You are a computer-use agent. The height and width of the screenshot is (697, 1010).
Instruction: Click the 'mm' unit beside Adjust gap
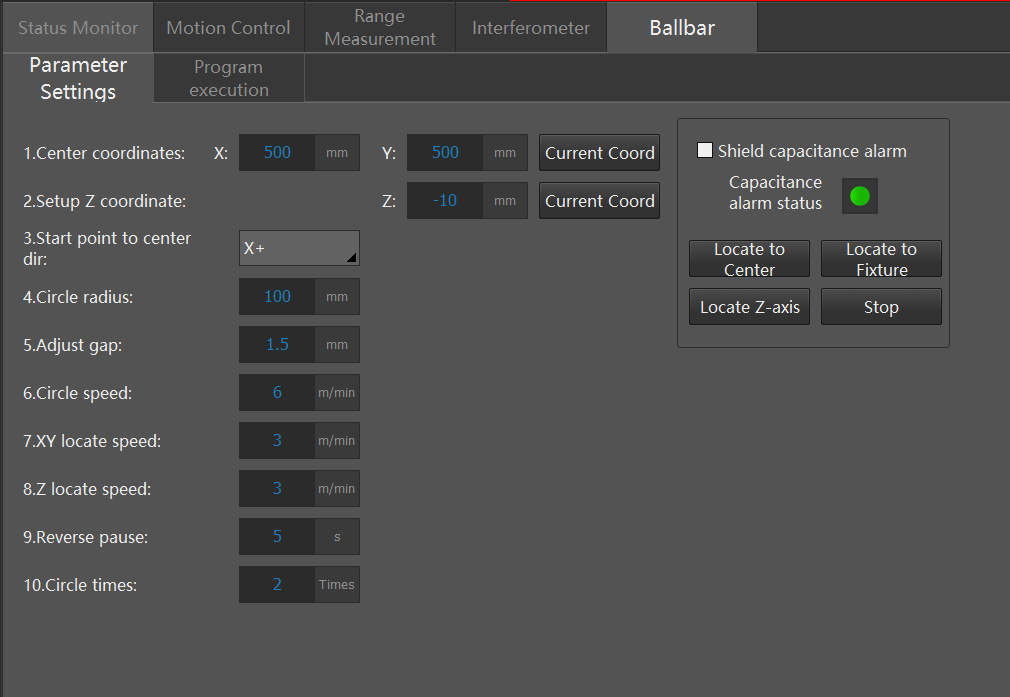click(337, 345)
